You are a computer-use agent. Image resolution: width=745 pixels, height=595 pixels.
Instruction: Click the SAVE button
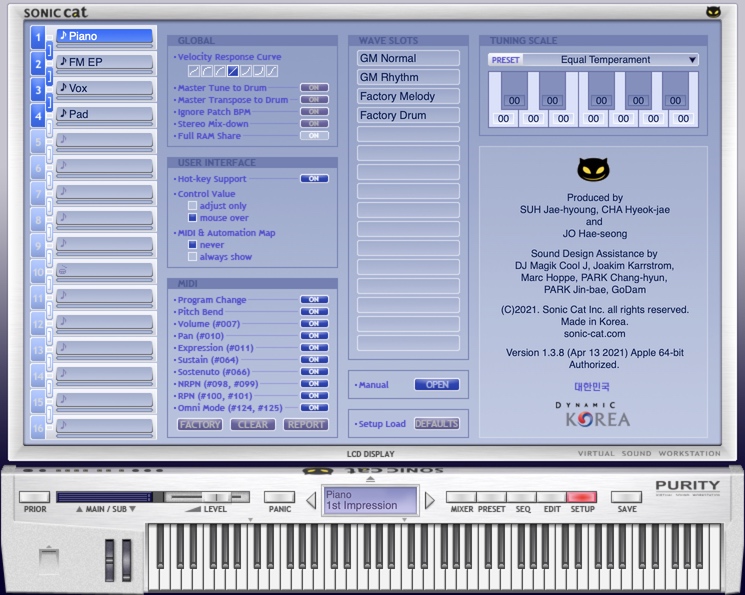tap(626, 497)
